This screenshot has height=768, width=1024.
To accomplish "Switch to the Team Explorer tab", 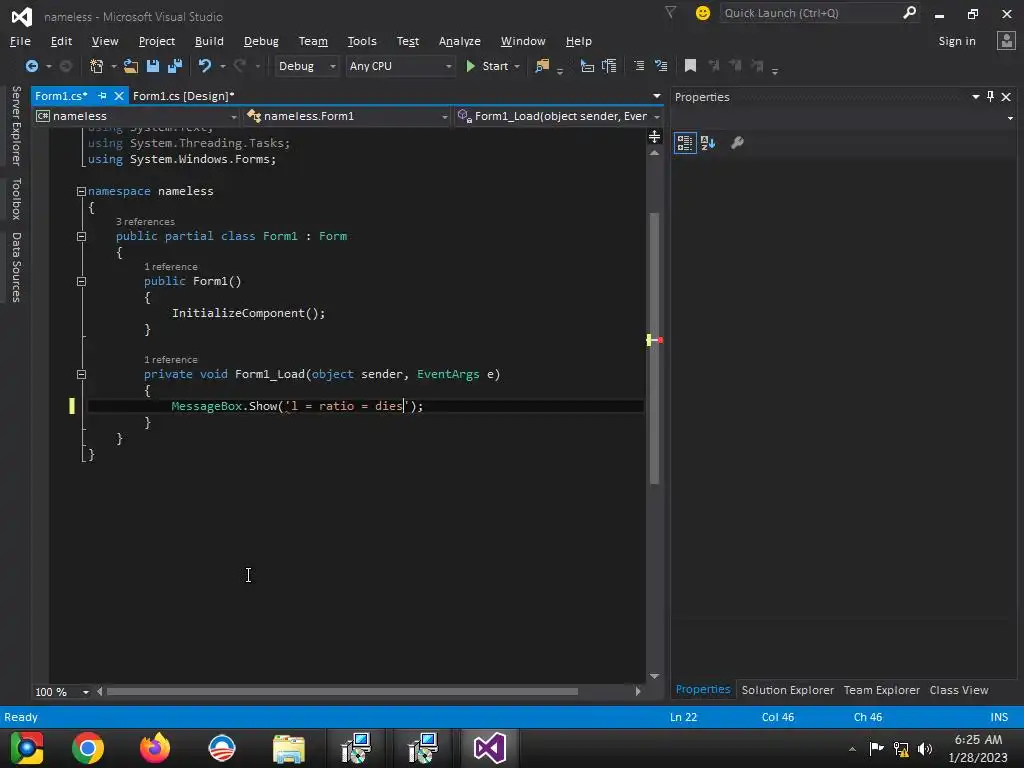I will coord(881,690).
